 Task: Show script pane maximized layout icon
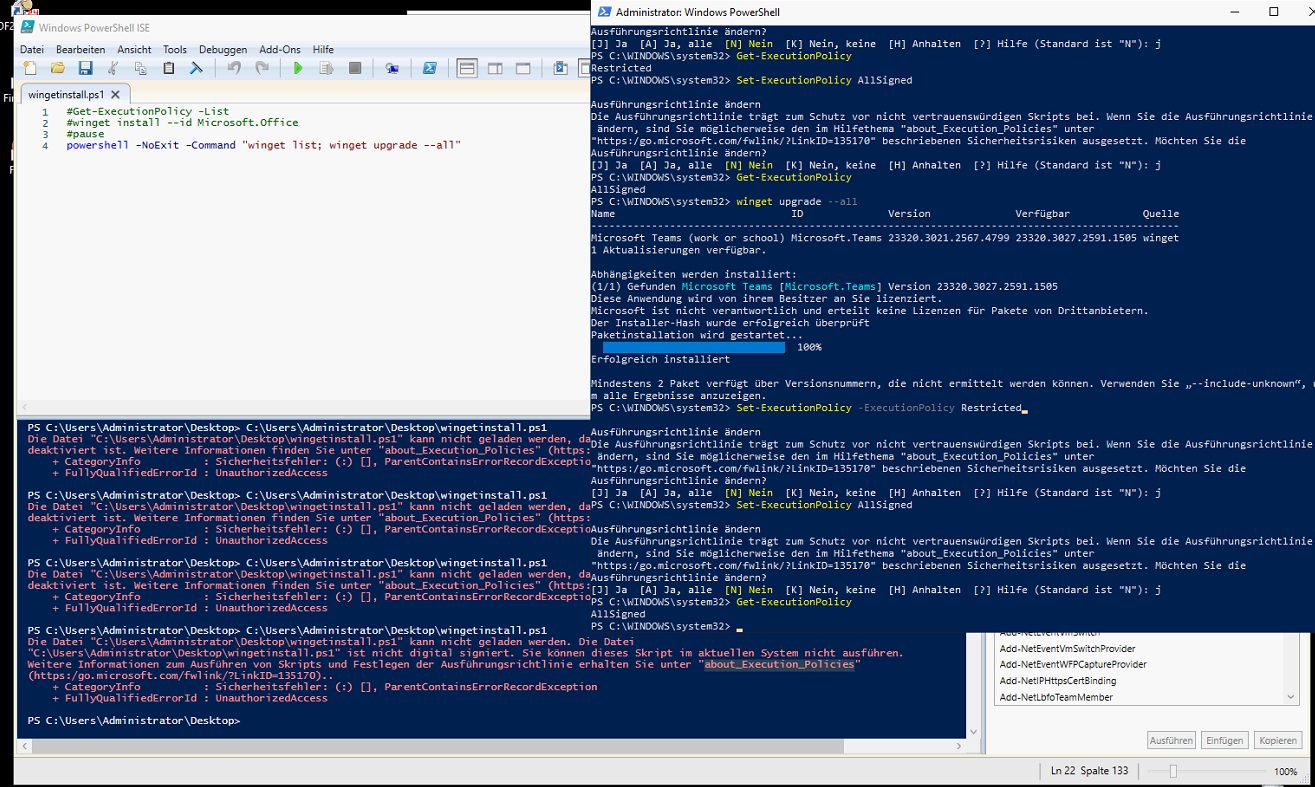tap(523, 68)
